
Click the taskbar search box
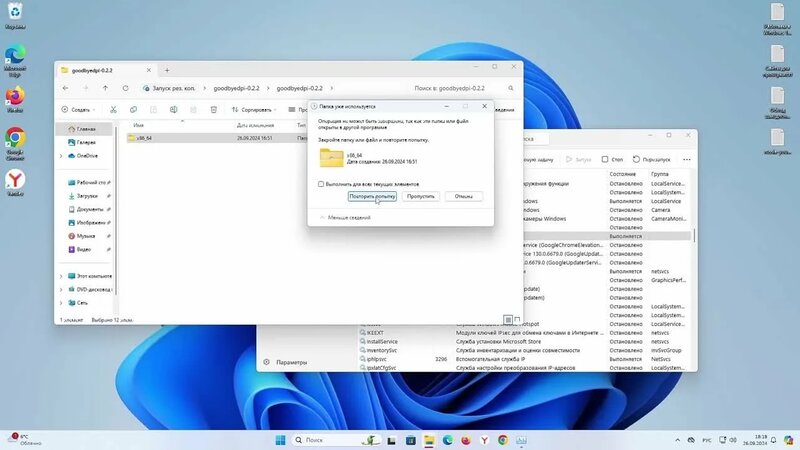(x=337, y=440)
